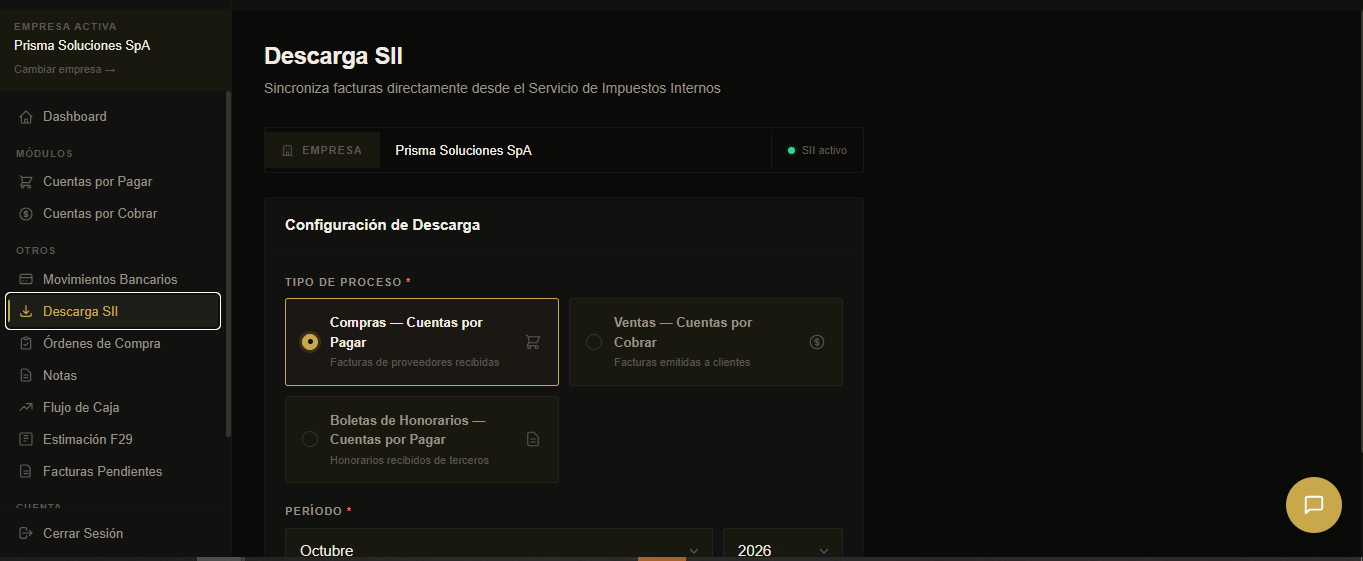Click the Cuentas por Cobrar coin icon
Screen dimensions: 1363x561
[x=26, y=214]
